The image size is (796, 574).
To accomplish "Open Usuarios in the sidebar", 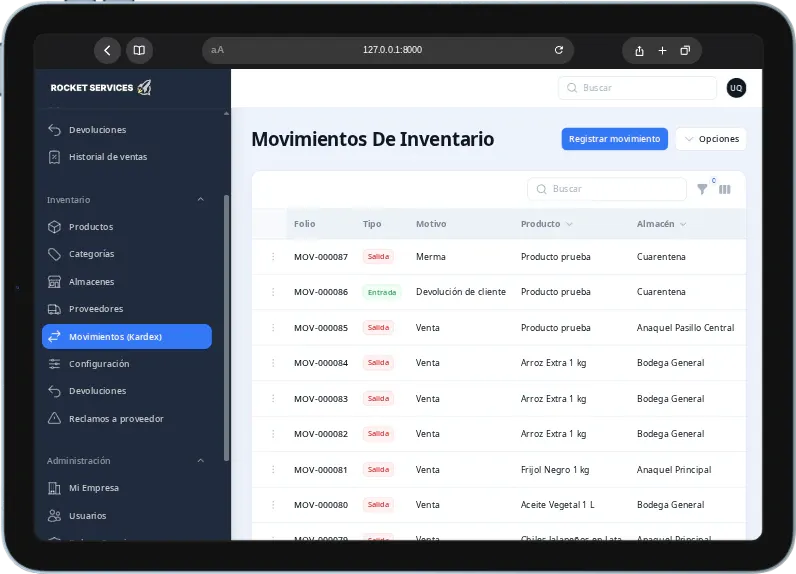I will pyautogui.click(x=127, y=516).
